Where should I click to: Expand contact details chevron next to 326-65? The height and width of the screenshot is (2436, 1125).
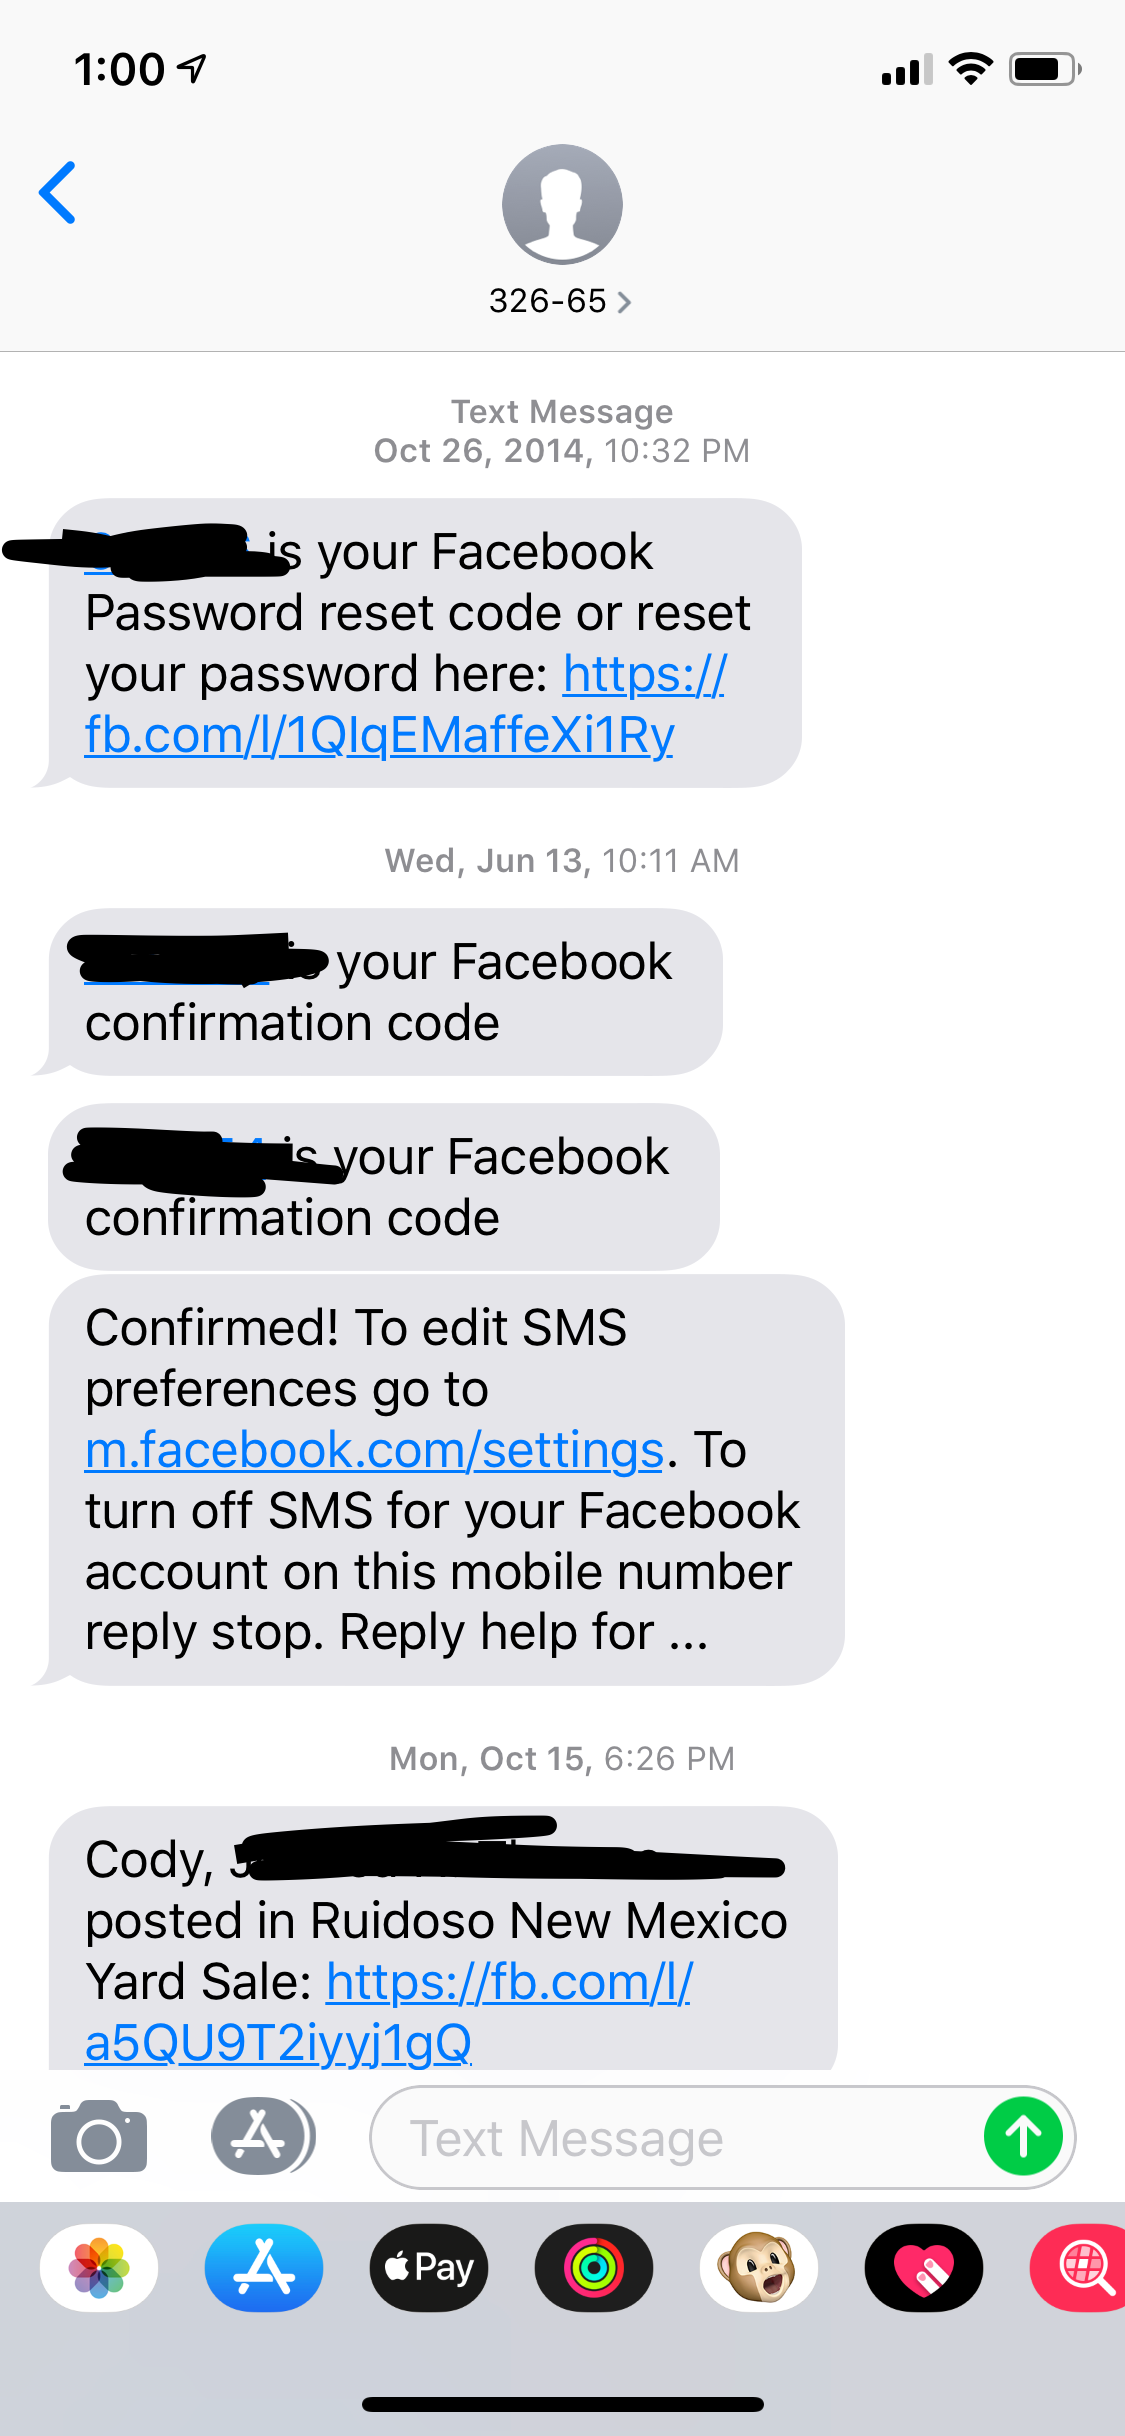(625, 302)
